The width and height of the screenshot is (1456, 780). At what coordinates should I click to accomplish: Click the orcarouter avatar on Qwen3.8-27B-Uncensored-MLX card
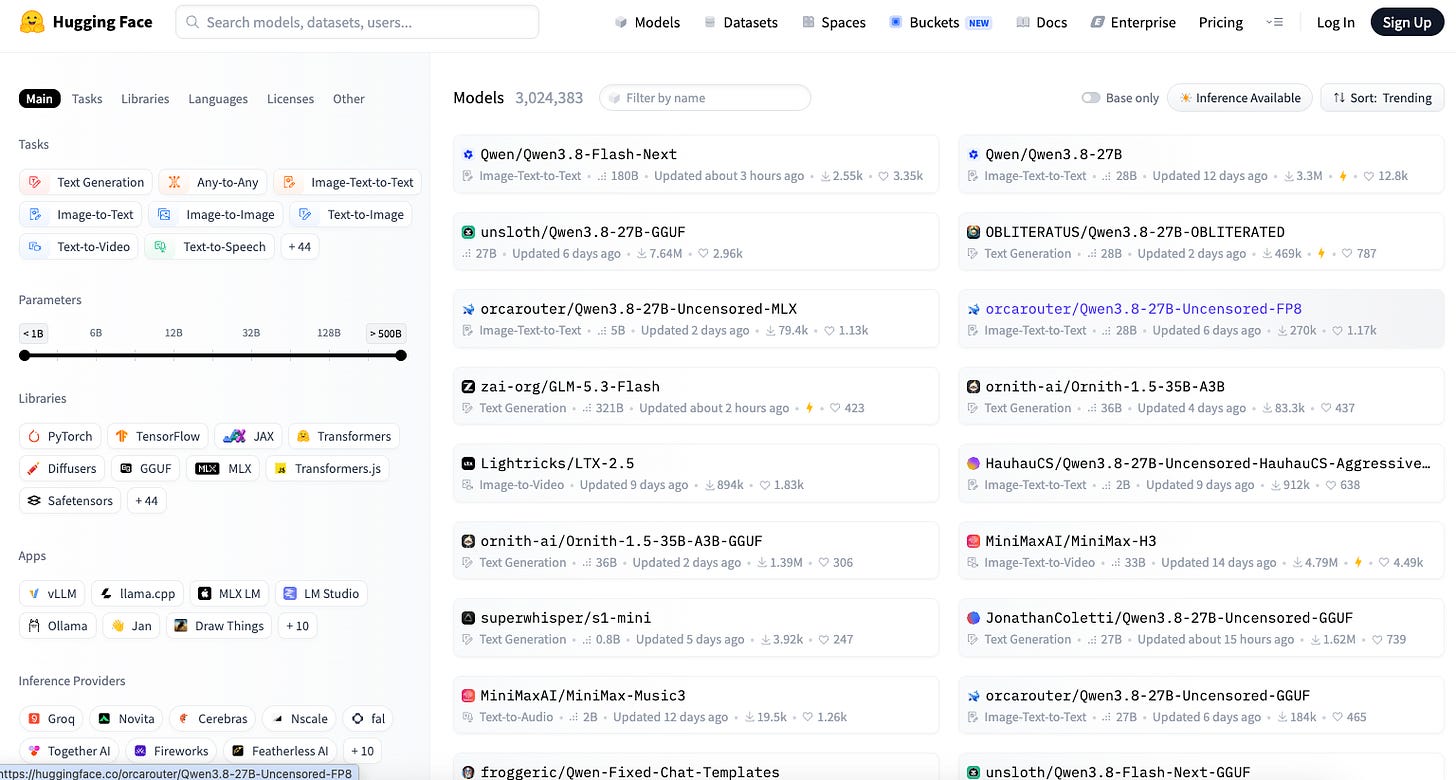coord(468,309)
